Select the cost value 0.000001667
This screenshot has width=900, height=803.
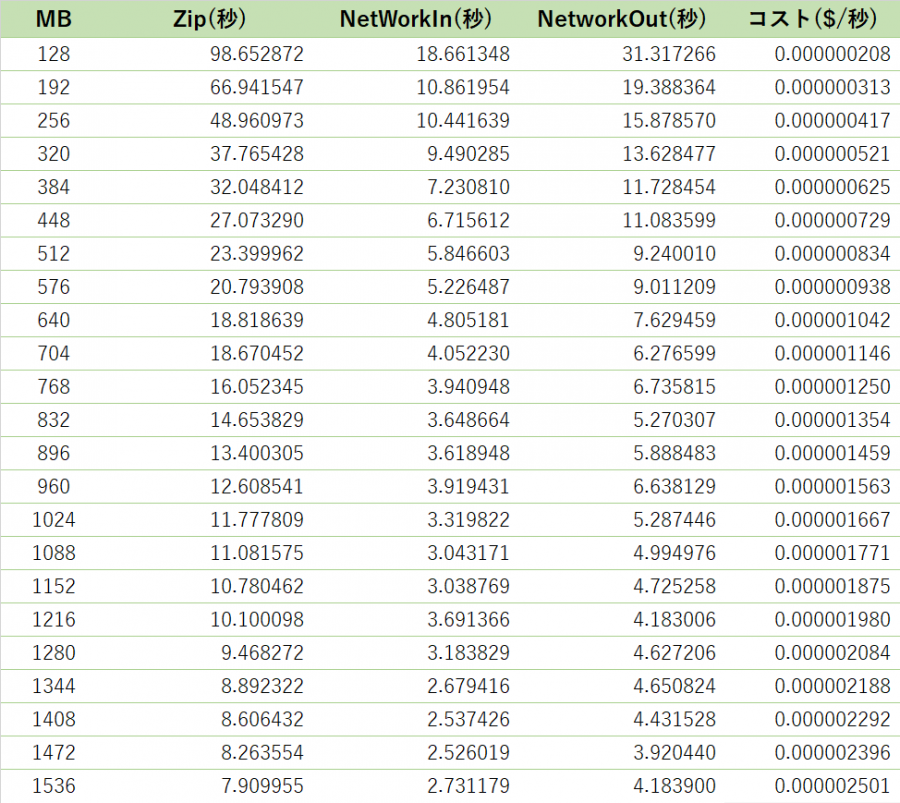click(x=832, y=520)
